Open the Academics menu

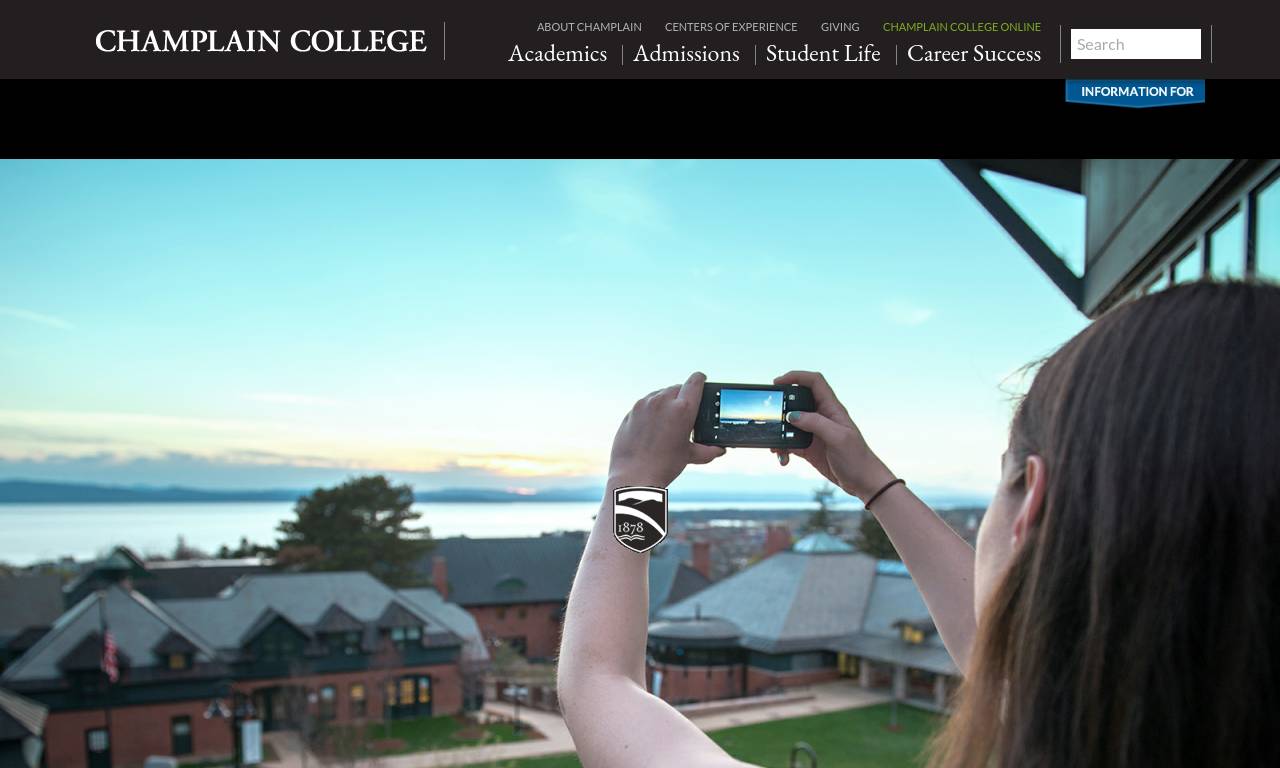tap(557, 53)
